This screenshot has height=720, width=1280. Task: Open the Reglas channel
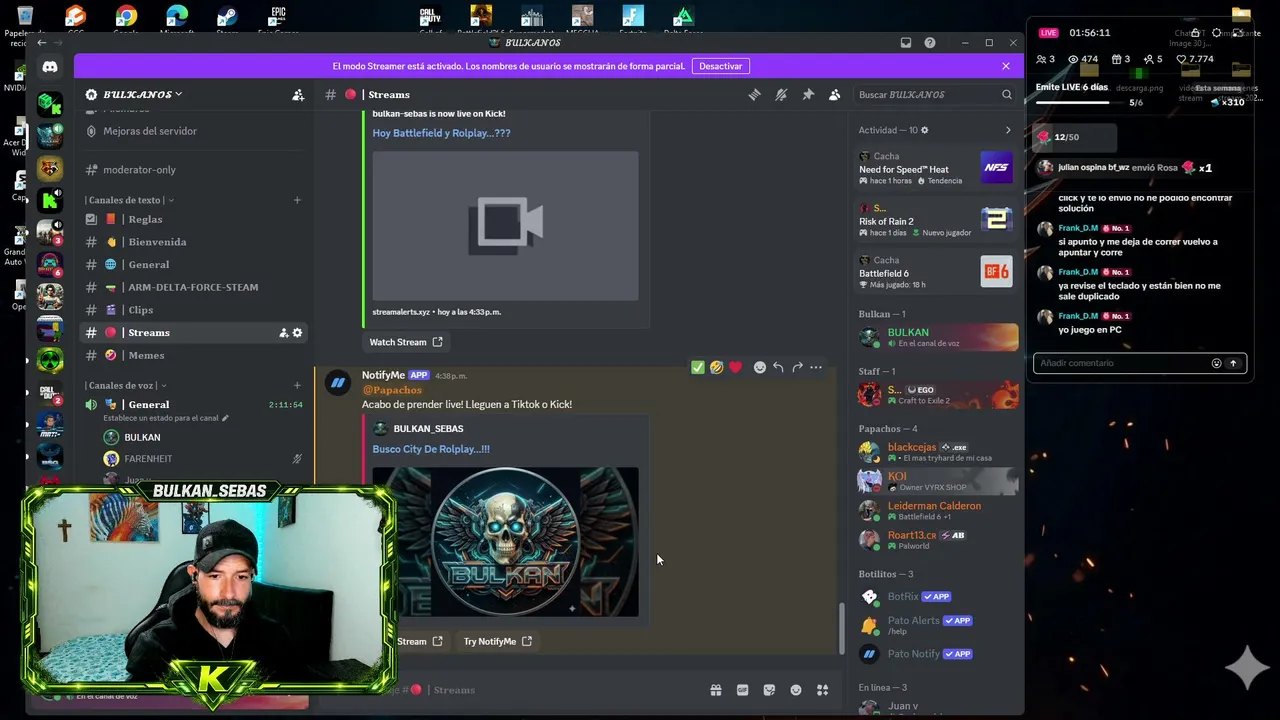click(194, 219)
